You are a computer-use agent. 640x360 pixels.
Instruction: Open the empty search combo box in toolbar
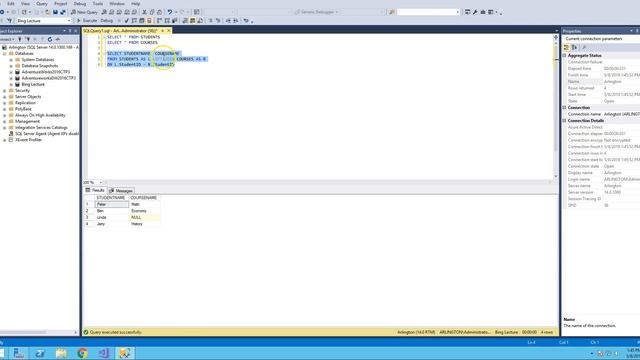pyautogui.click(x=458, y=12)
